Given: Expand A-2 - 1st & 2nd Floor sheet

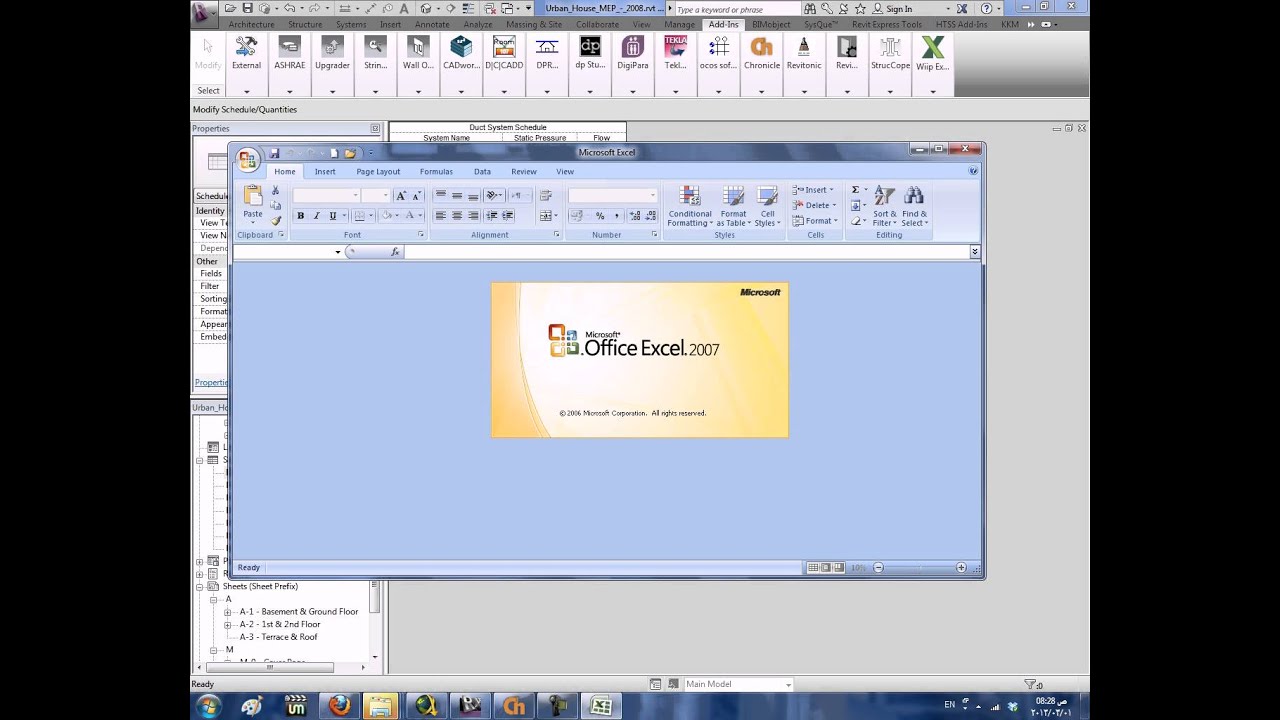Looking at the screenshot, I should 228,624.
